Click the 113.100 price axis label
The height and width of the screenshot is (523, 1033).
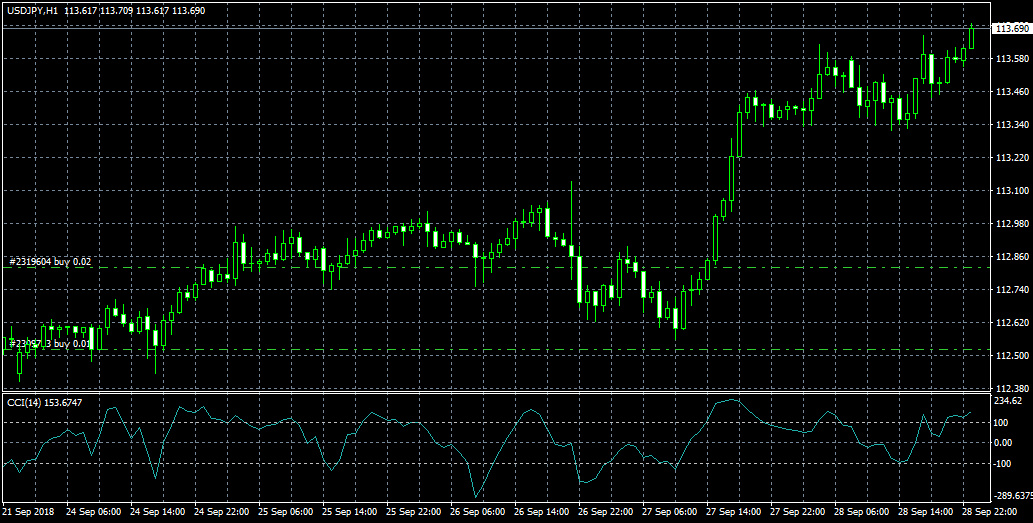[1008, 190]
